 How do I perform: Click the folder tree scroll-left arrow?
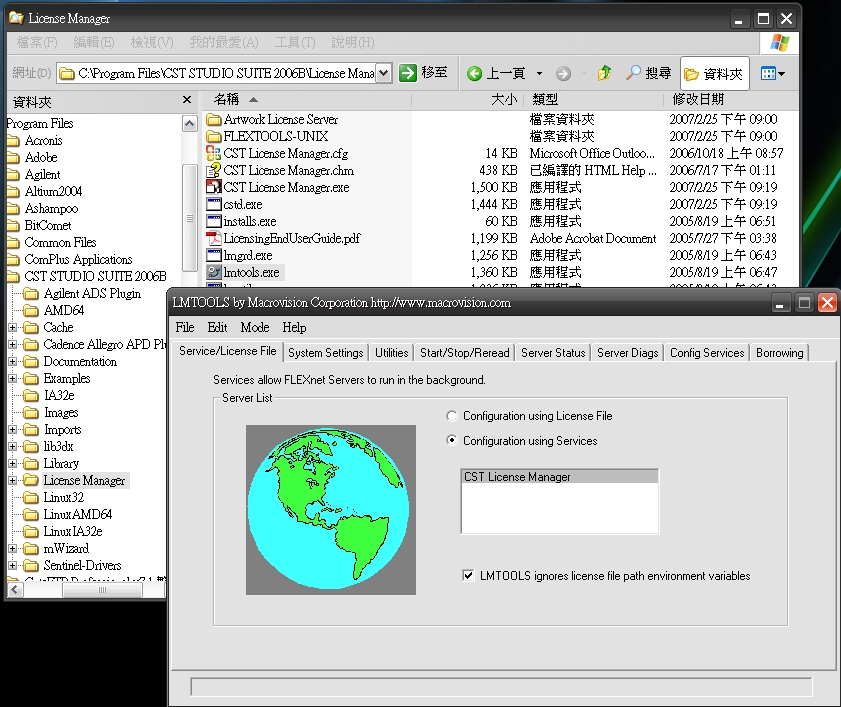14,590
